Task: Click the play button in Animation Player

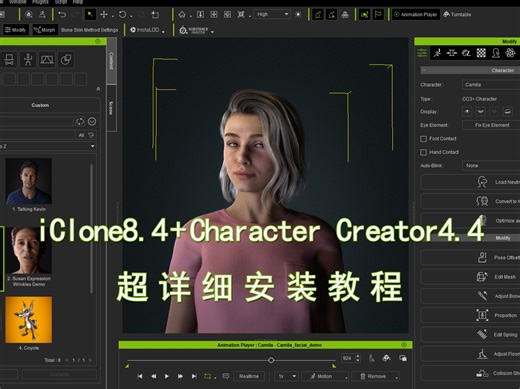Action: pyautogui.click(x=167, y=376)
